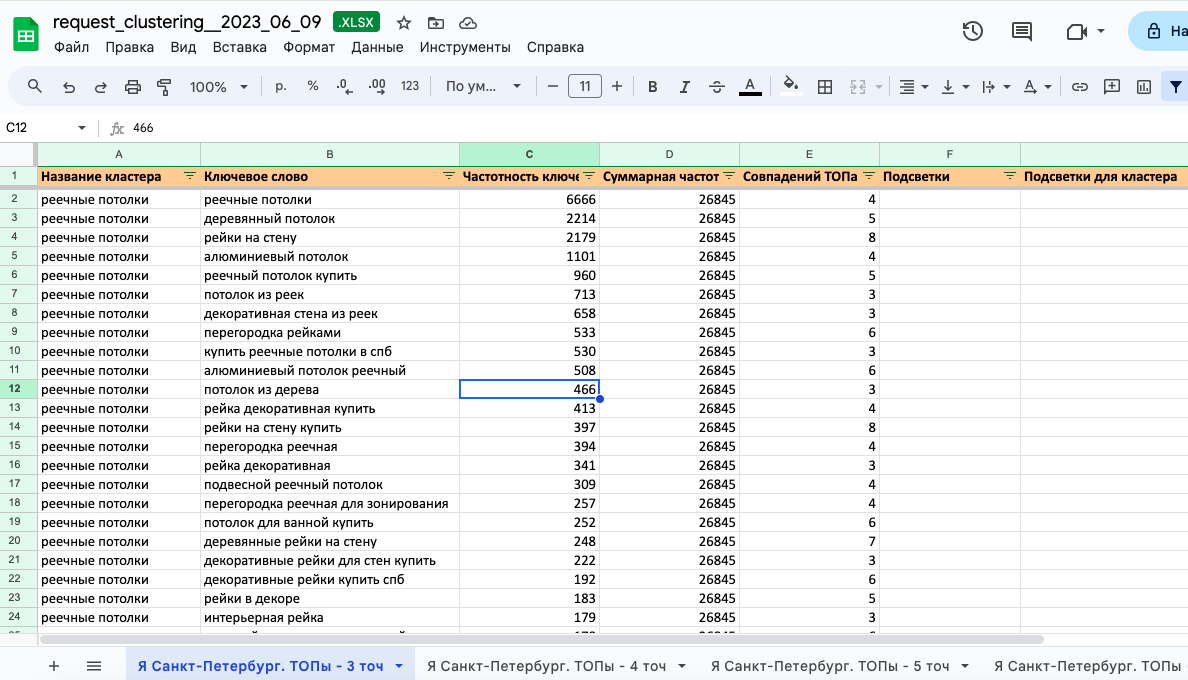Redo the last action
1188x680 pixels.
pos(101,87)
